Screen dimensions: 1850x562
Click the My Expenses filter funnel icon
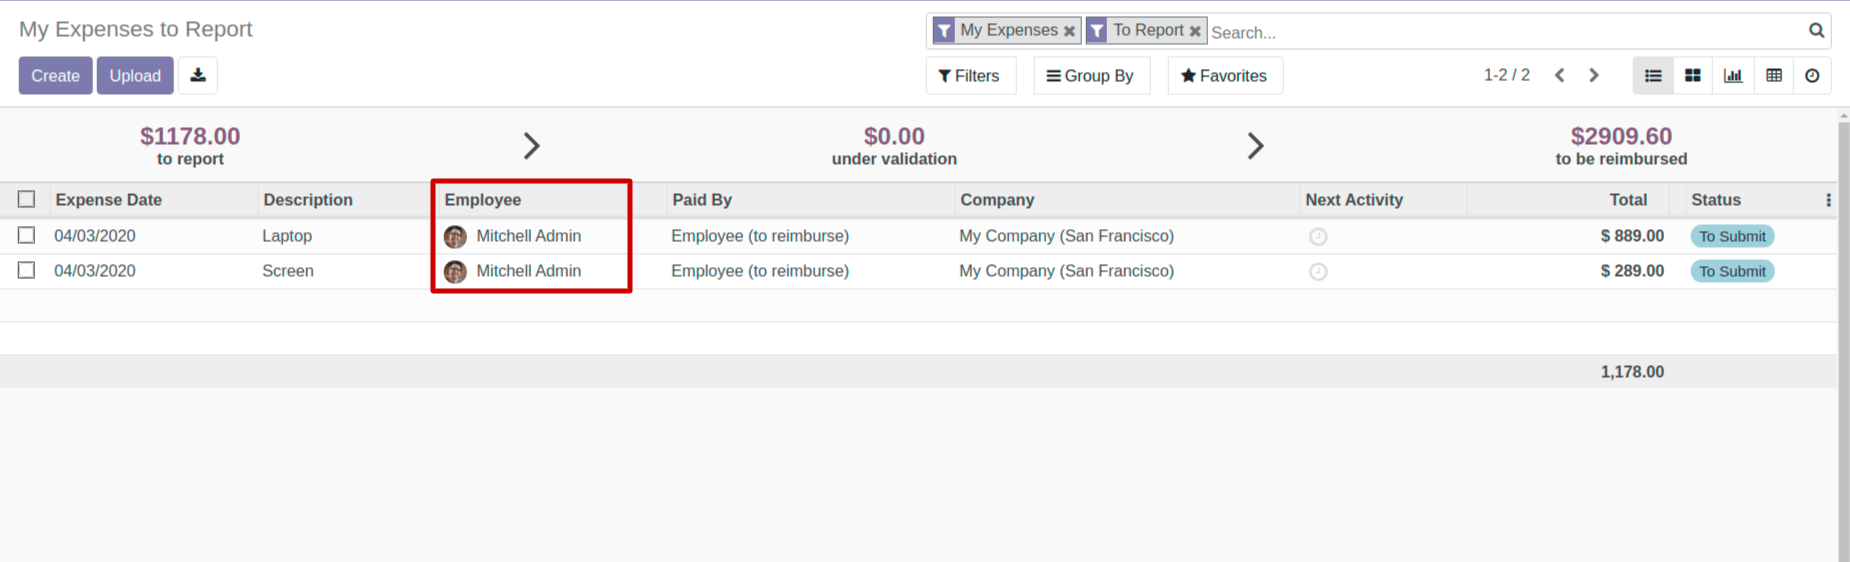point(944,31)
